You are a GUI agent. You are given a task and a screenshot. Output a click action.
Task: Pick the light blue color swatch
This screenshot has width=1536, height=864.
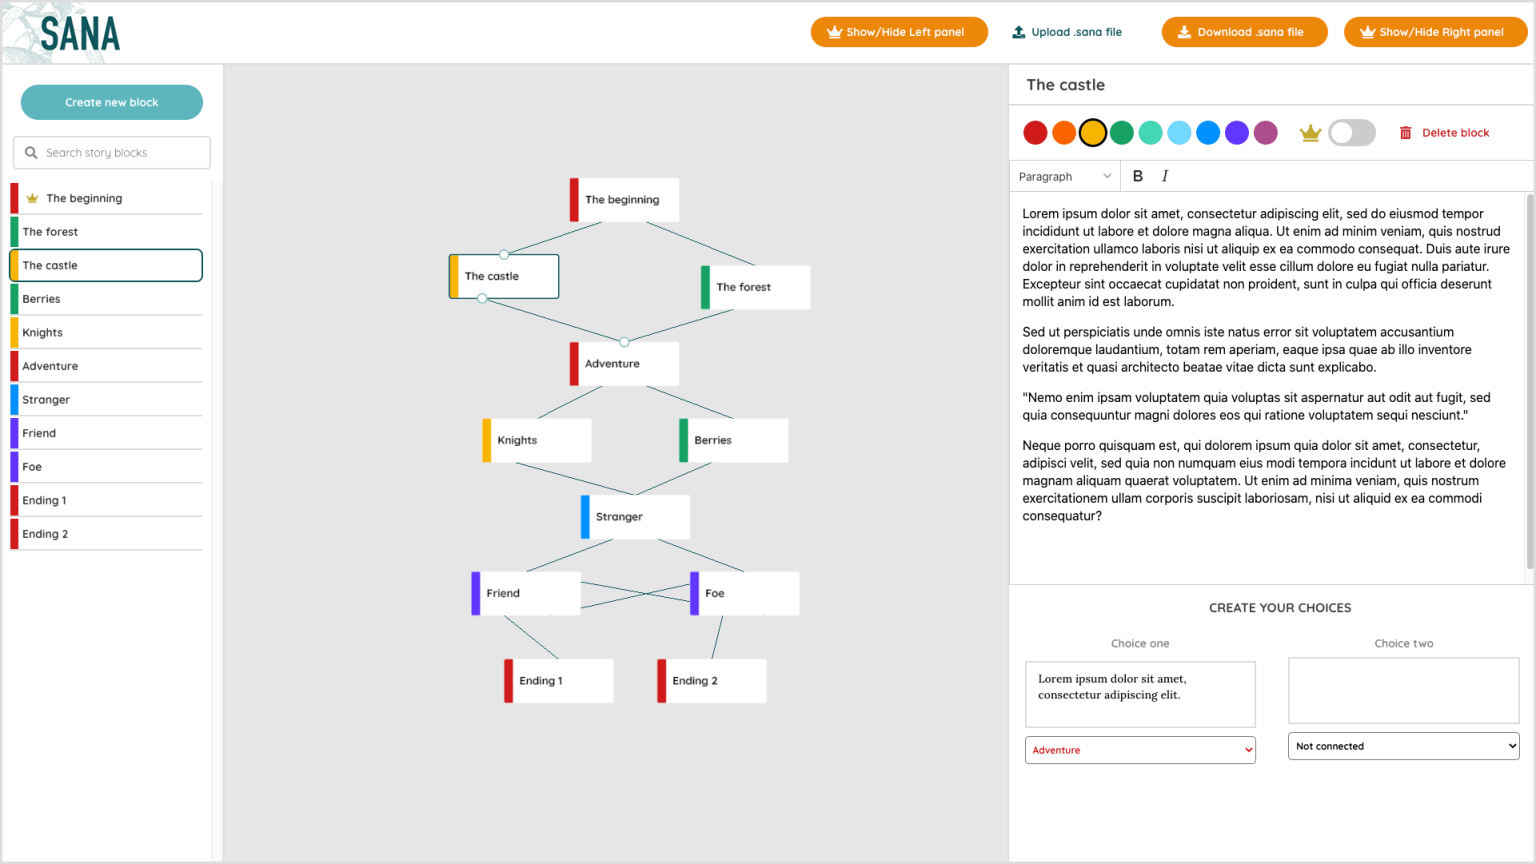tap(1179, 133)
